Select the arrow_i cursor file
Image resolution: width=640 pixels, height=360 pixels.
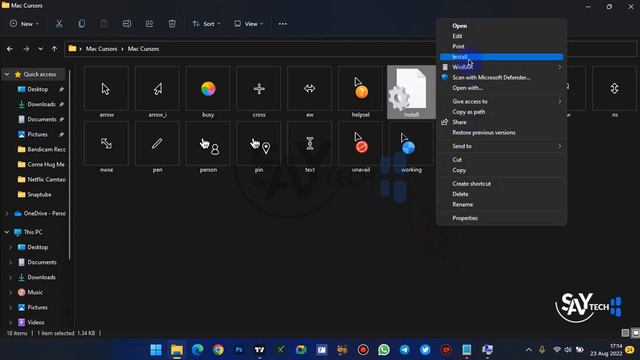[157, 93]
